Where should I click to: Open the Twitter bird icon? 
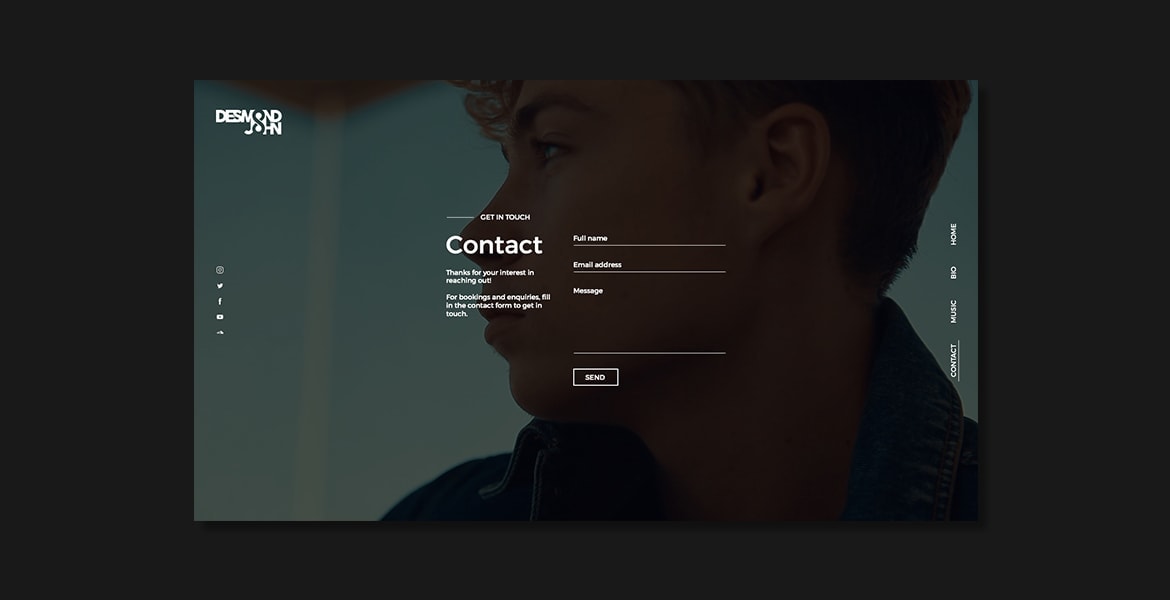click(x=219, y=286)
